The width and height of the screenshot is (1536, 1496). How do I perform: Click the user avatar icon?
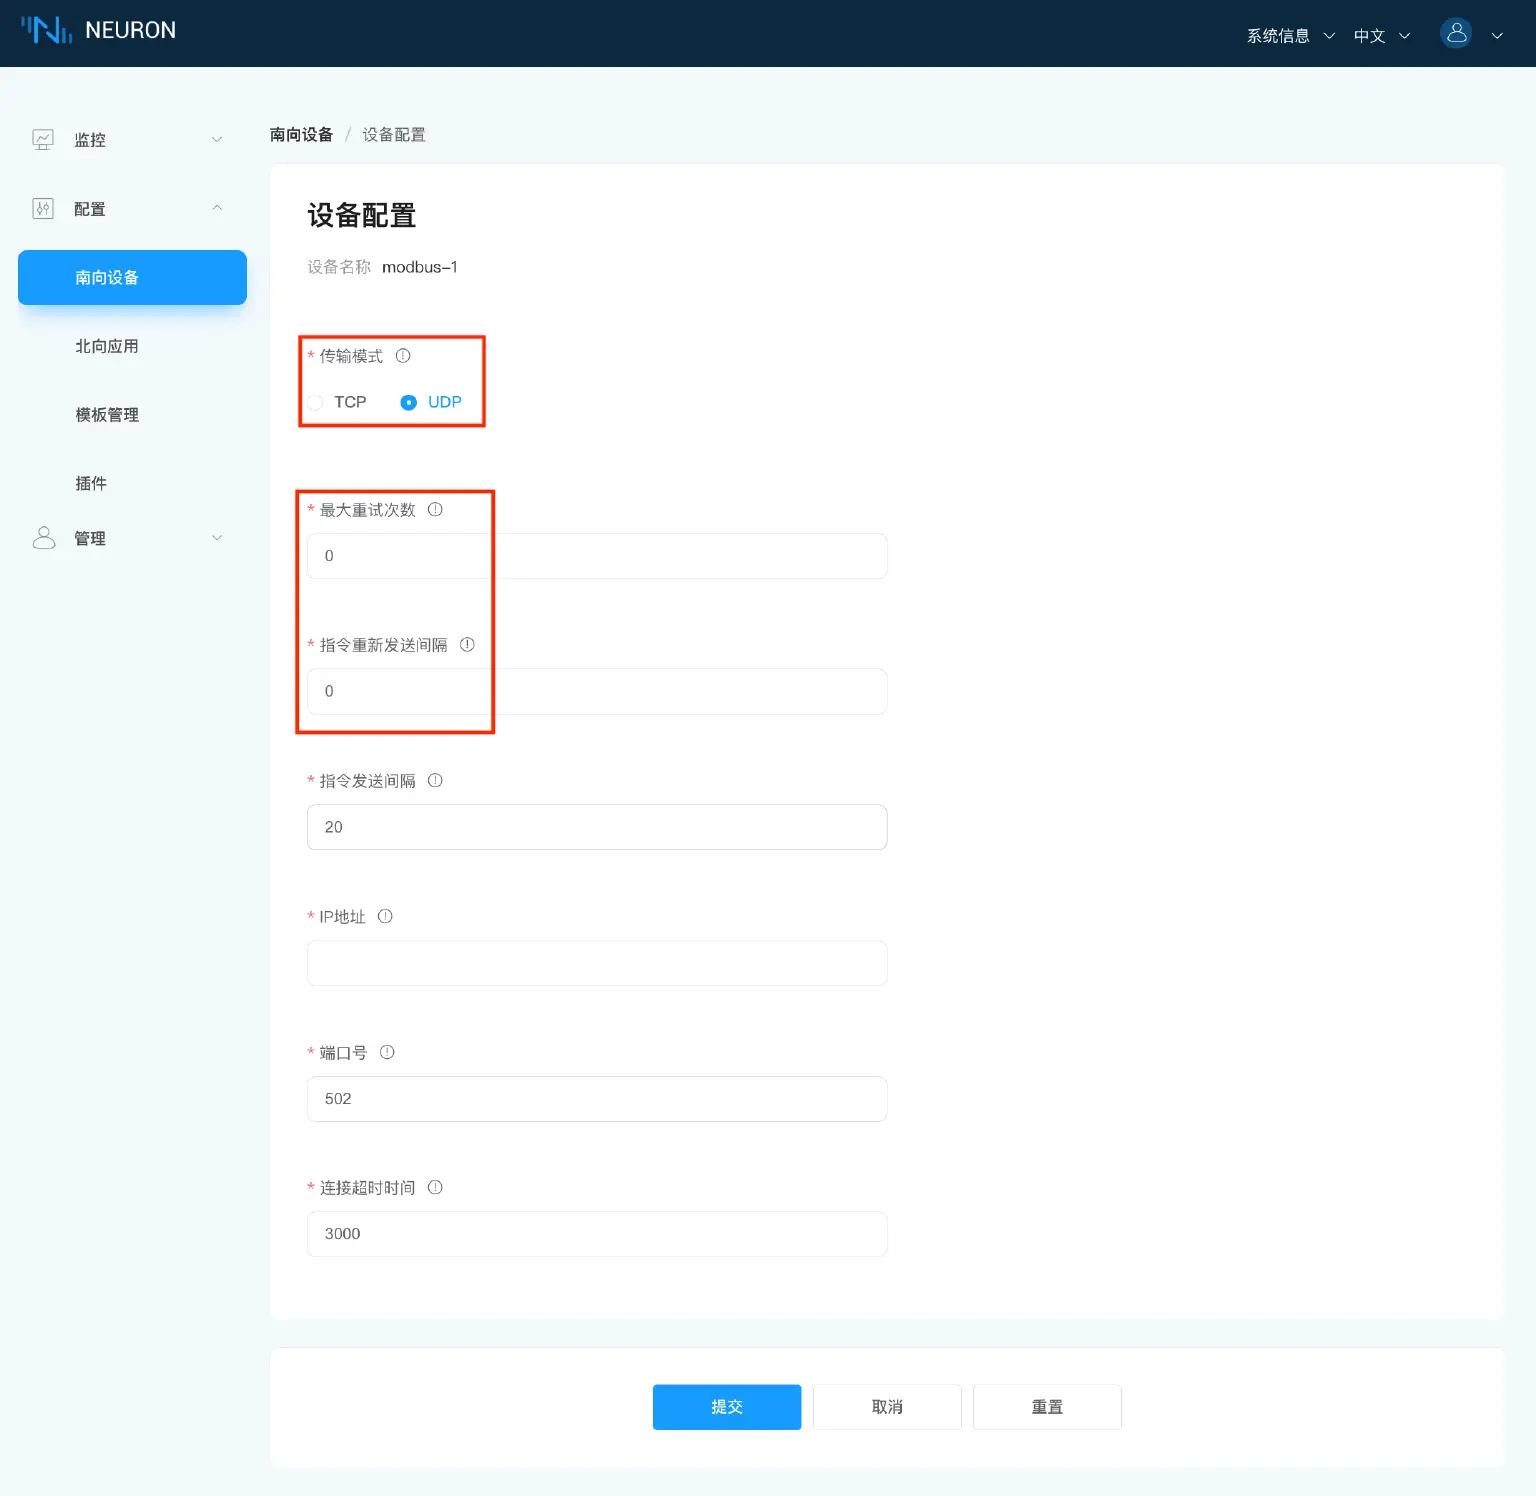(1456, 33)
